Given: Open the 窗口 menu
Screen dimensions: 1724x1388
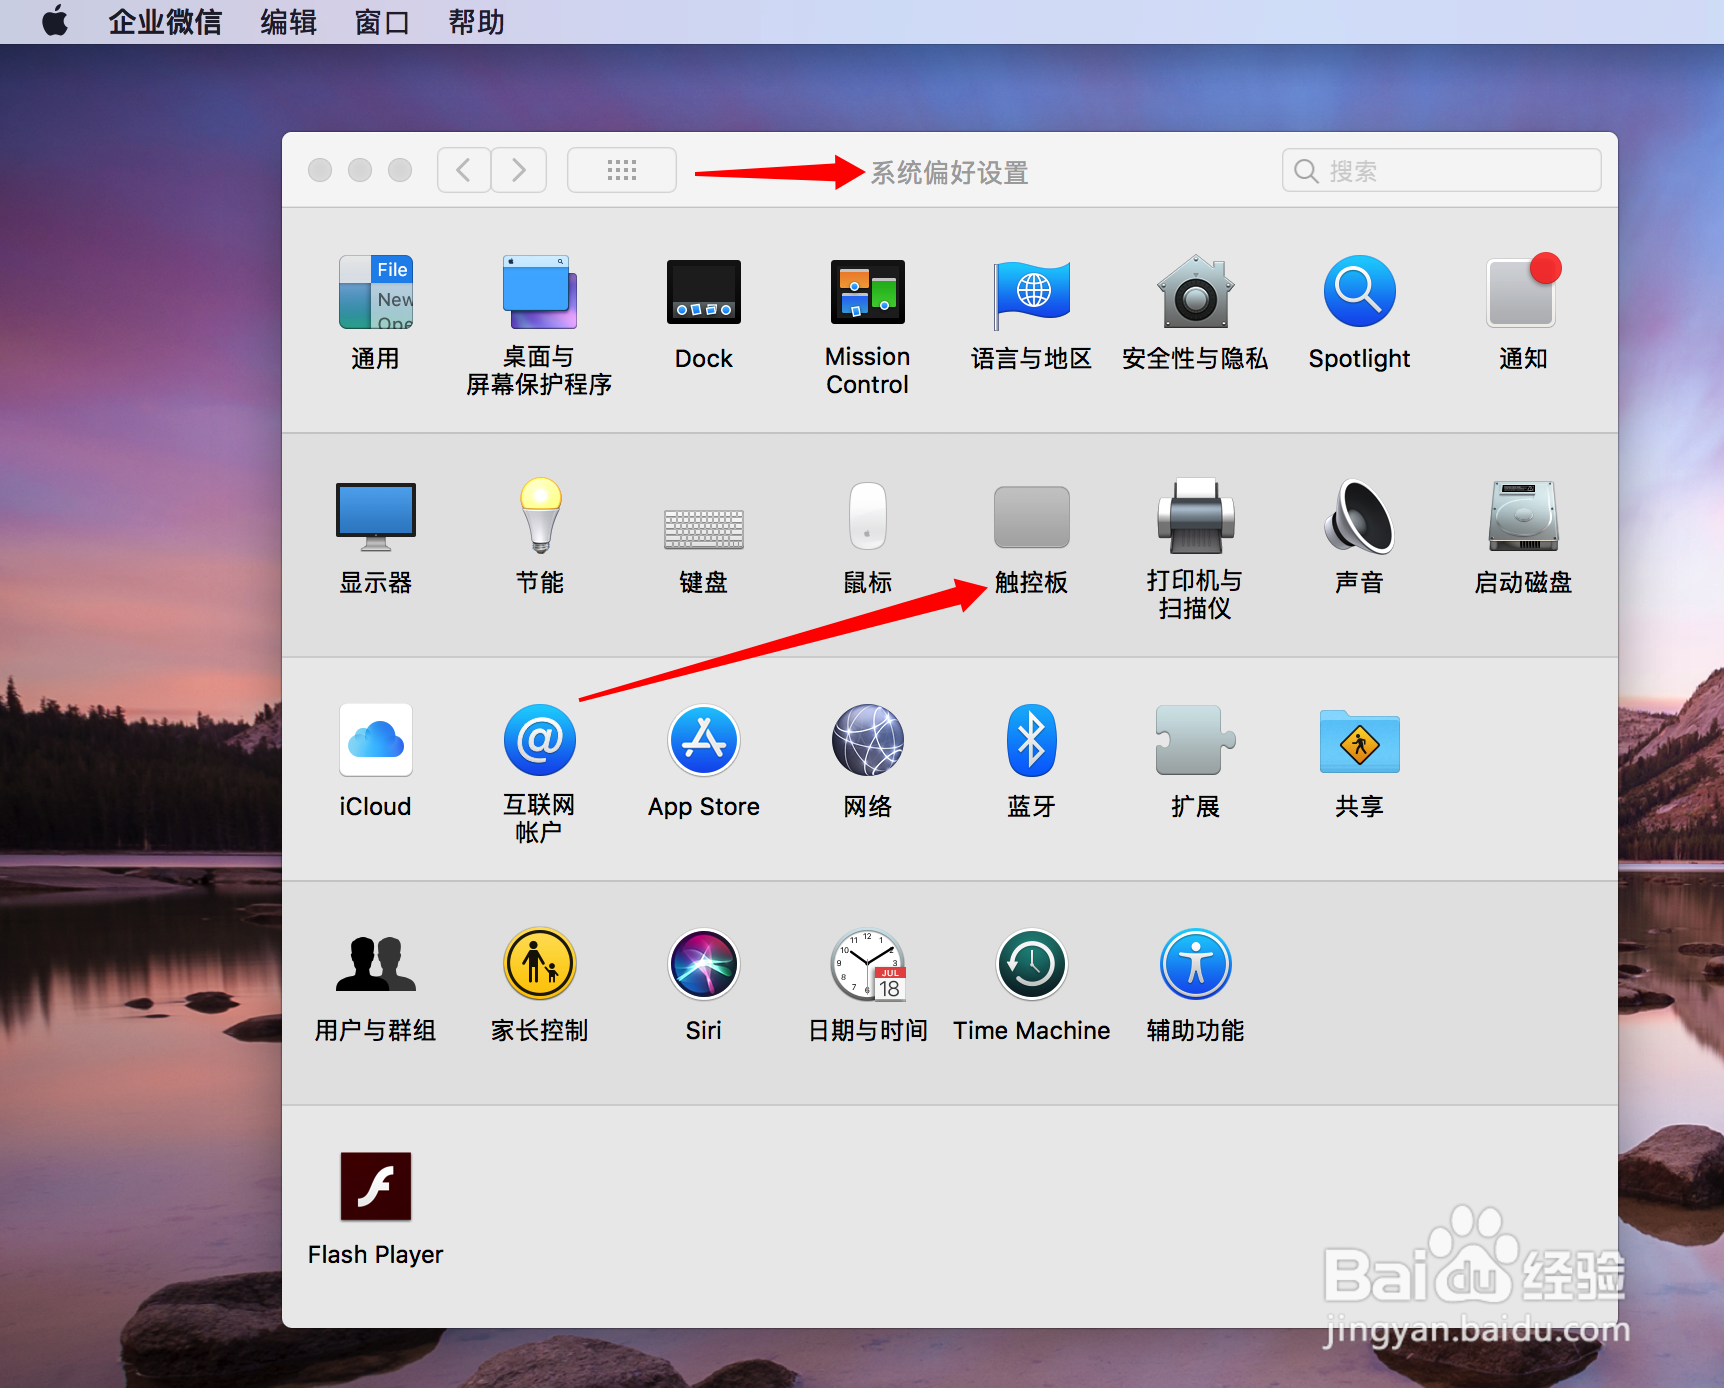Looking at the screenshot, I should coord(381,21).
